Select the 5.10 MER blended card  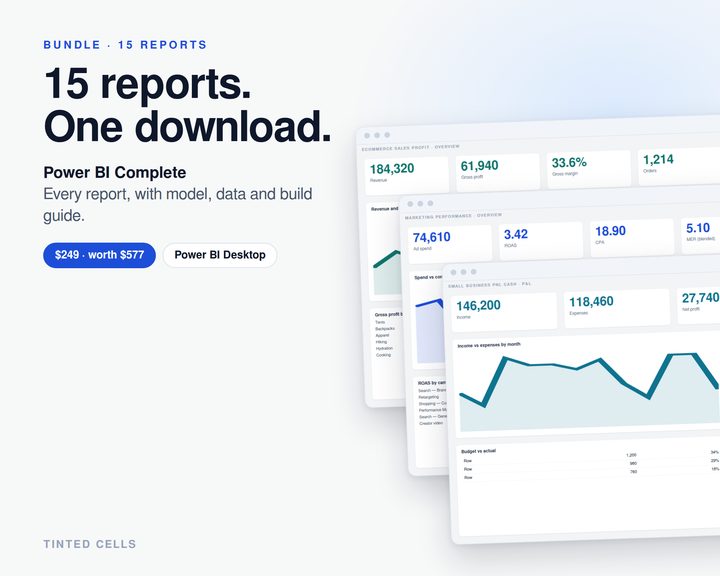[x=701, y=234]
